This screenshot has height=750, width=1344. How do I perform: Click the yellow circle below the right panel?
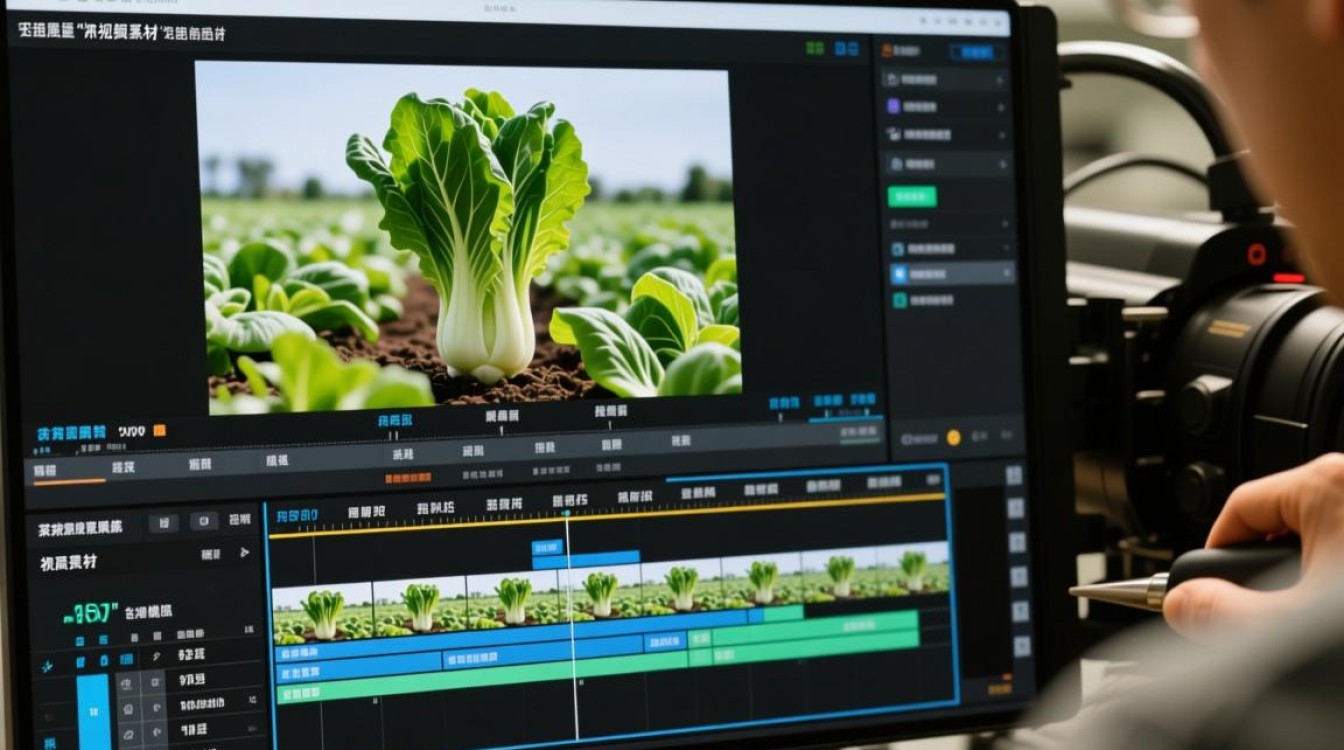953,437
